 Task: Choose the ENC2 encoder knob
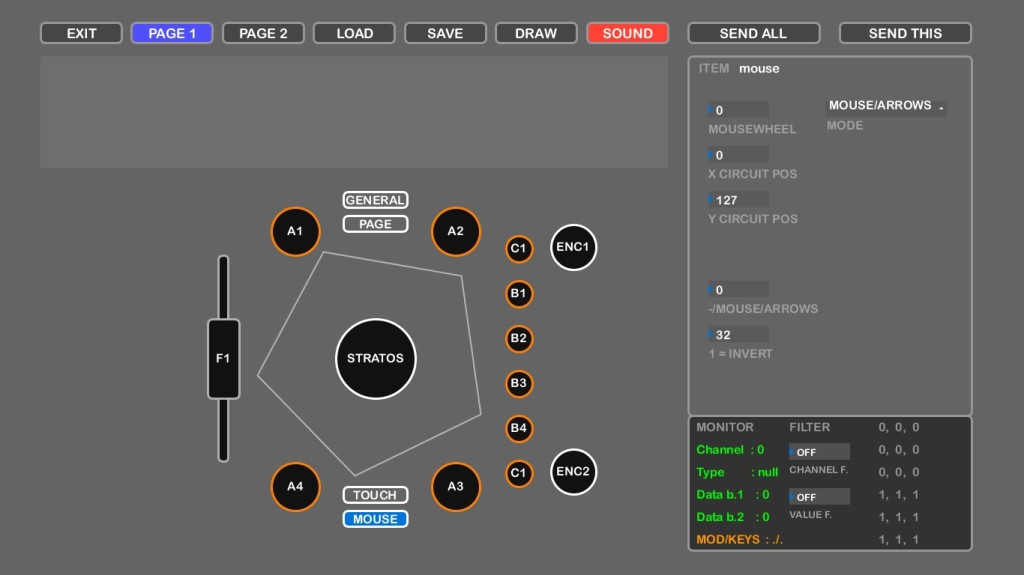[573, 472]
